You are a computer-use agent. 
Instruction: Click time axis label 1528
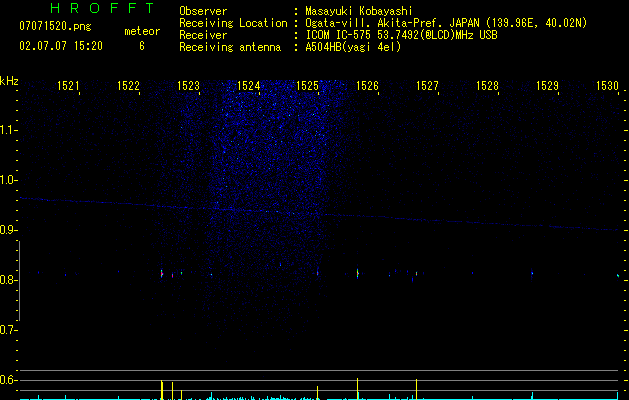(x=487, y=86)
